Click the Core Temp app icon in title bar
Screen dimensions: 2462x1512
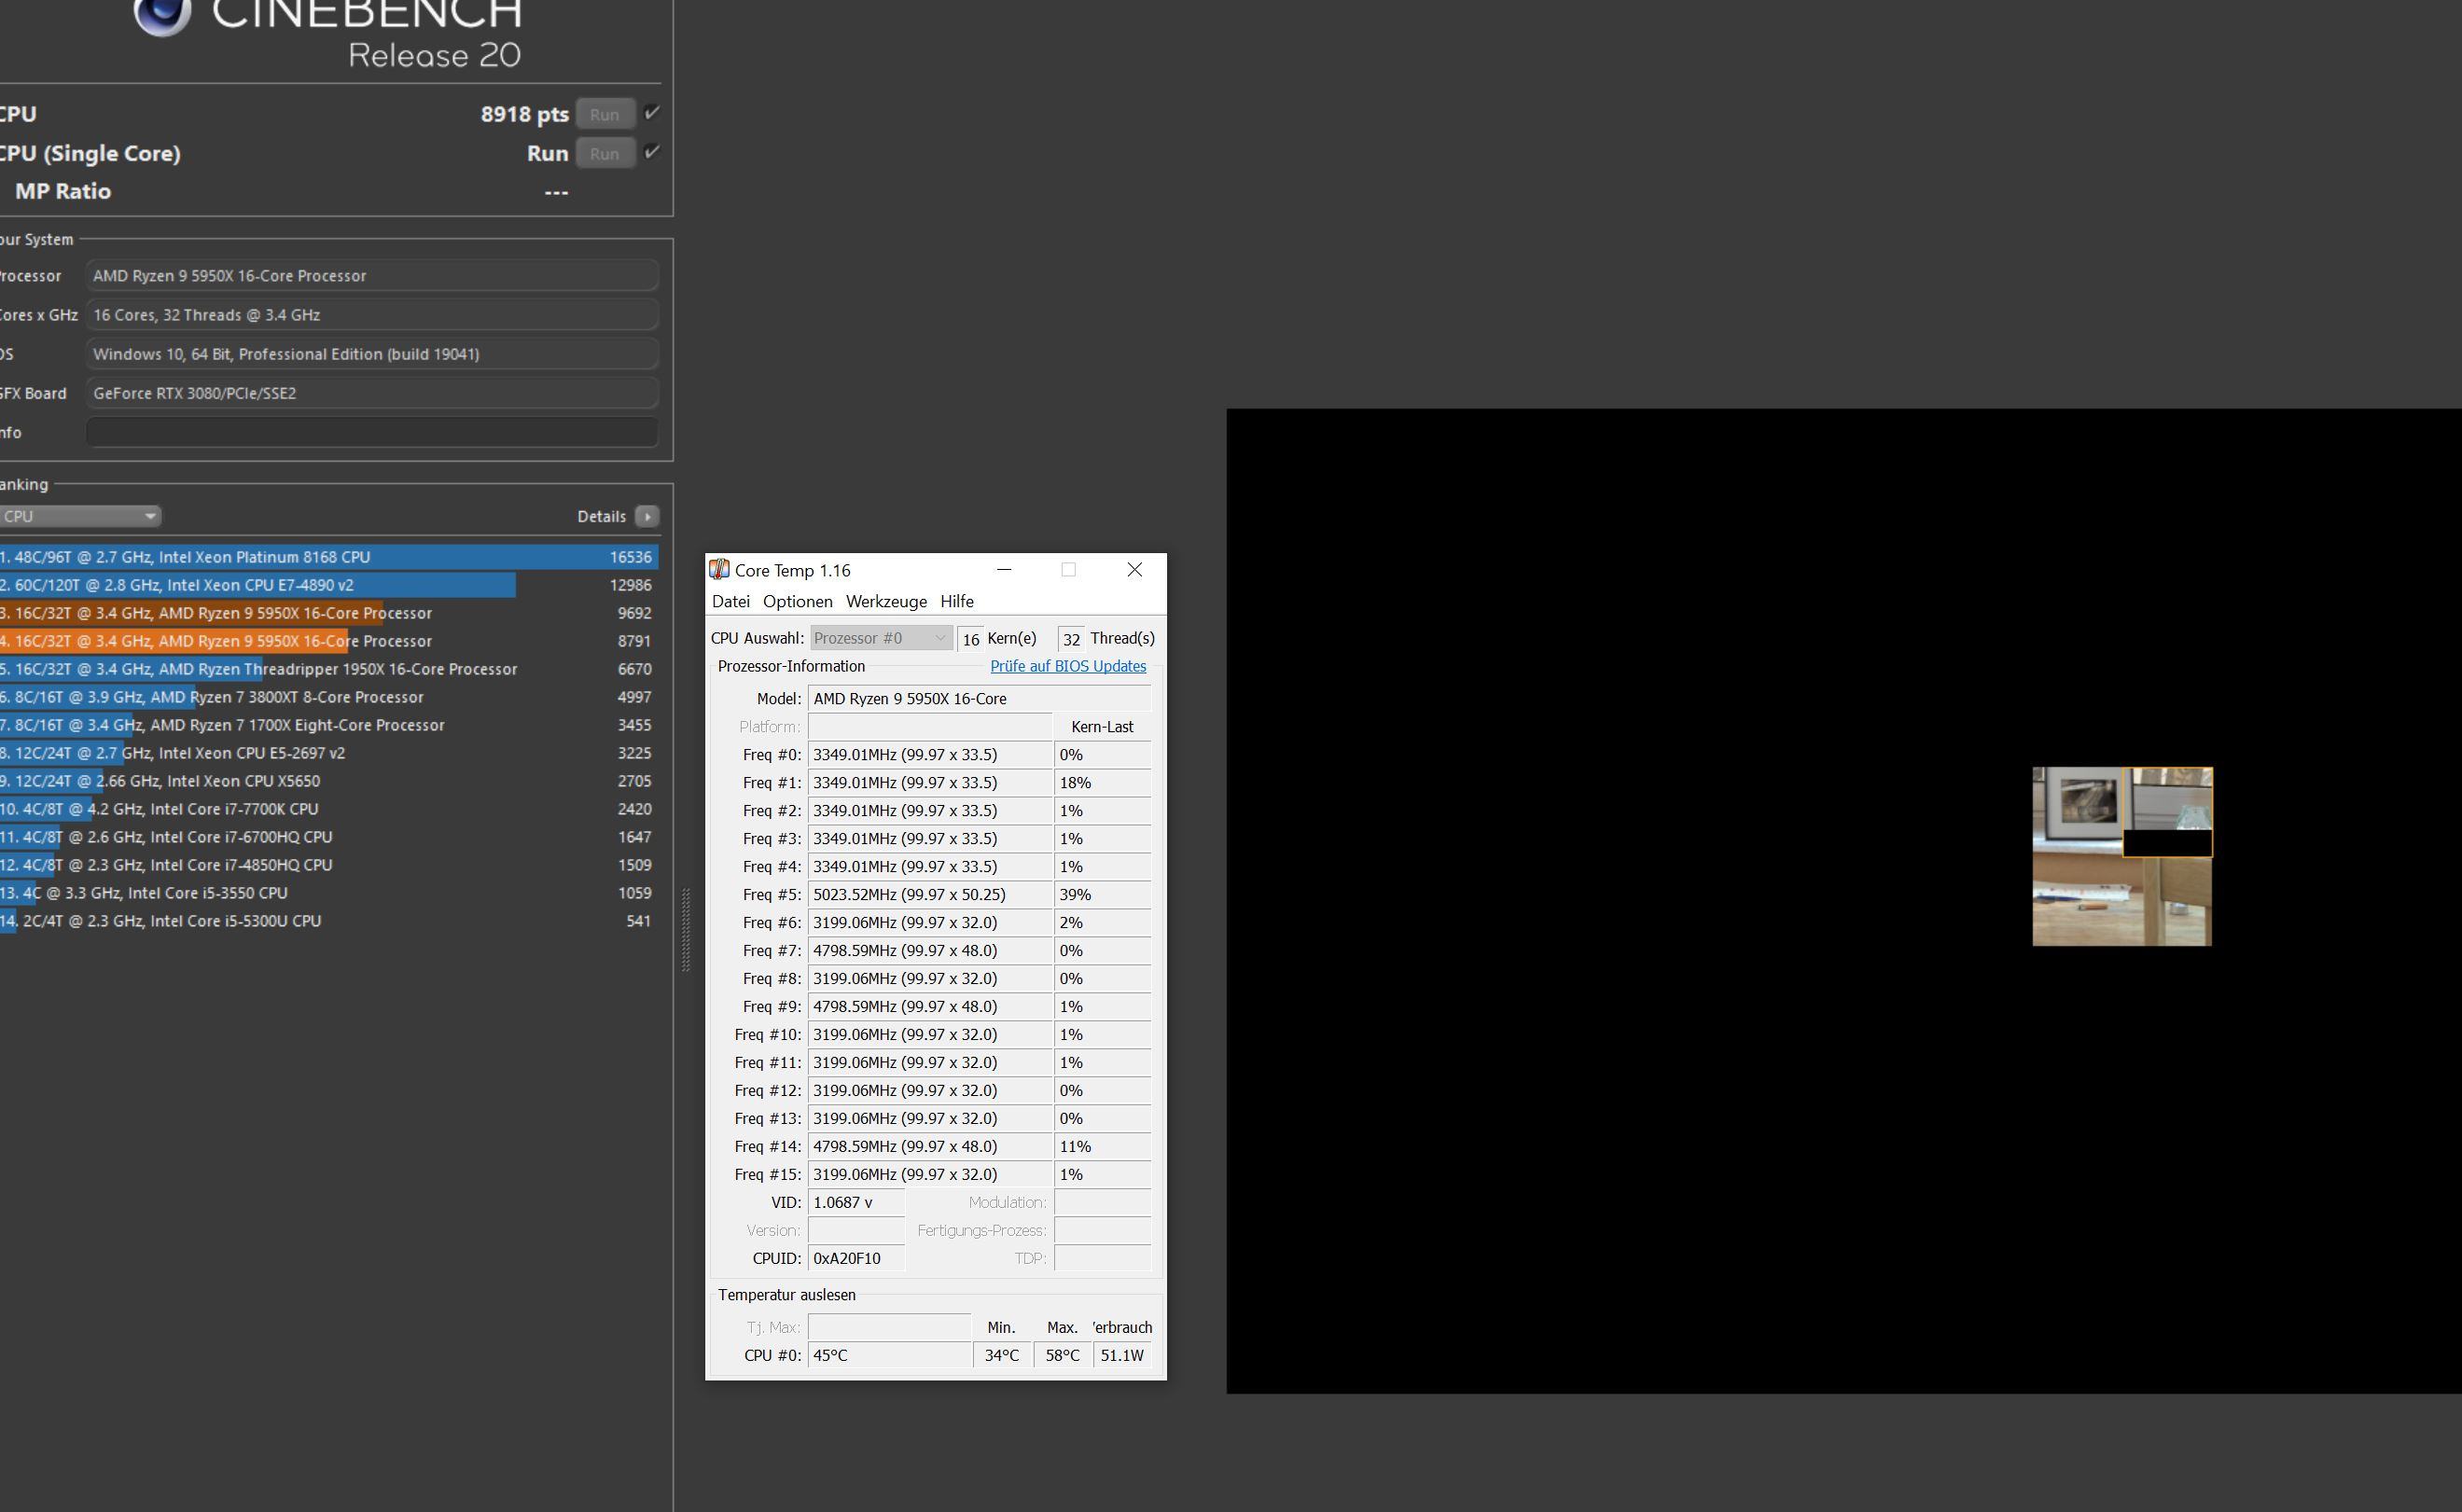tap(719, 570)
